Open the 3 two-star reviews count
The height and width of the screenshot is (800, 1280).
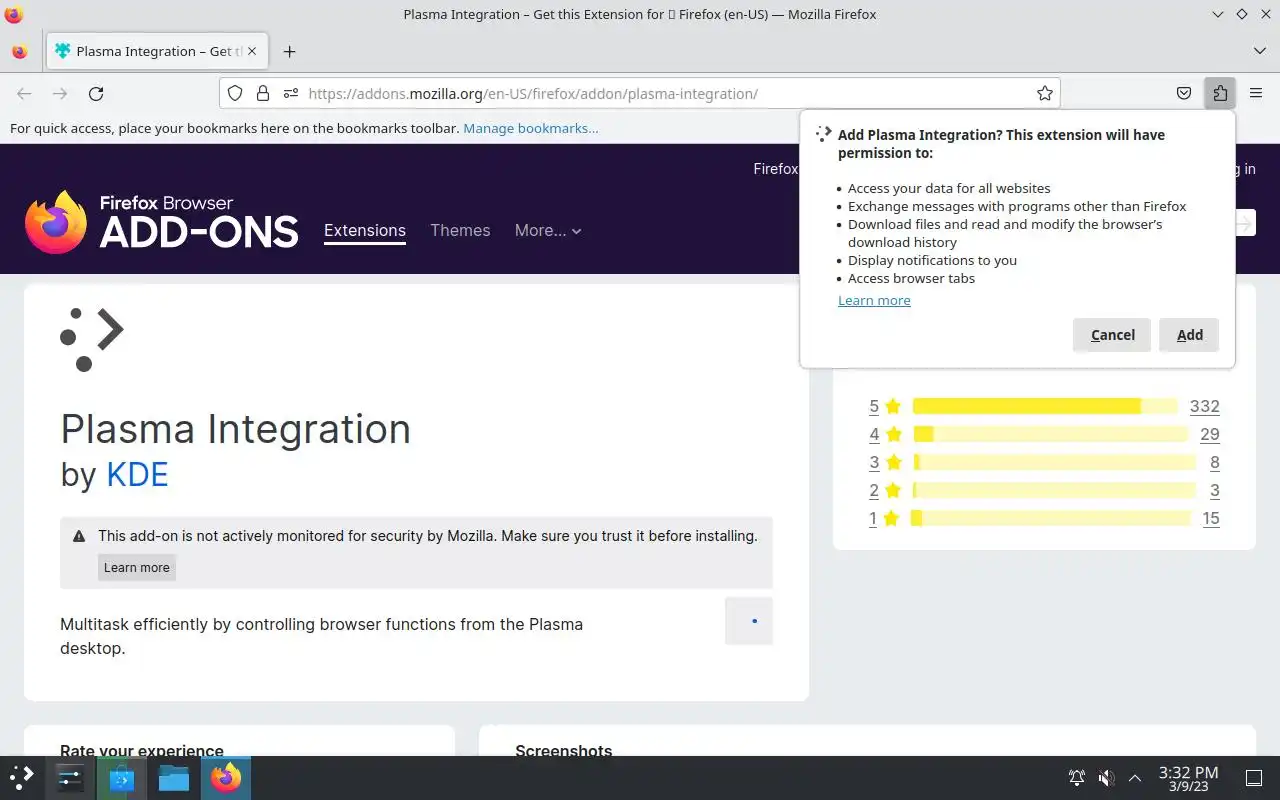coord(1214,490)
